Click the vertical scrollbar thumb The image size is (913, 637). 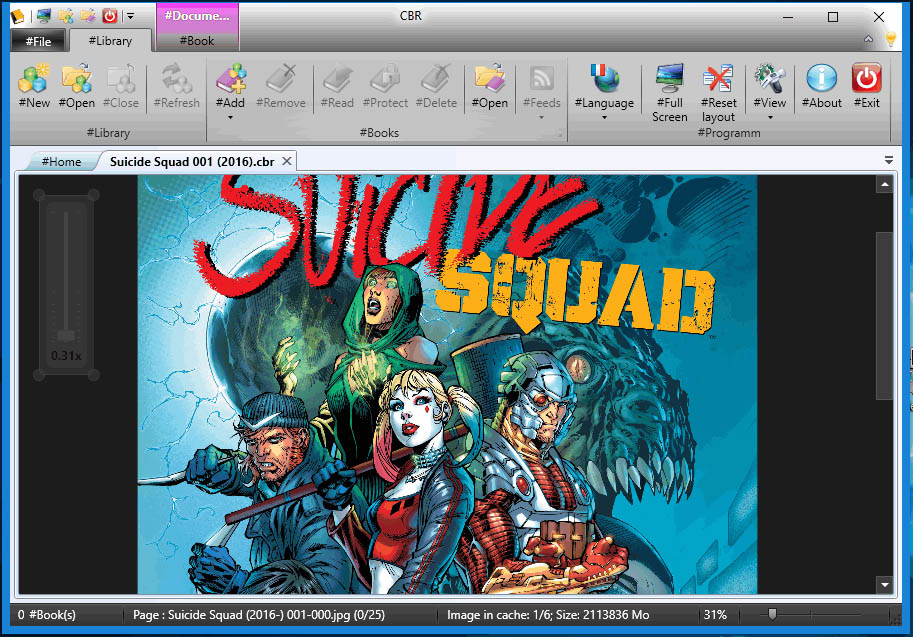(884, 316)
